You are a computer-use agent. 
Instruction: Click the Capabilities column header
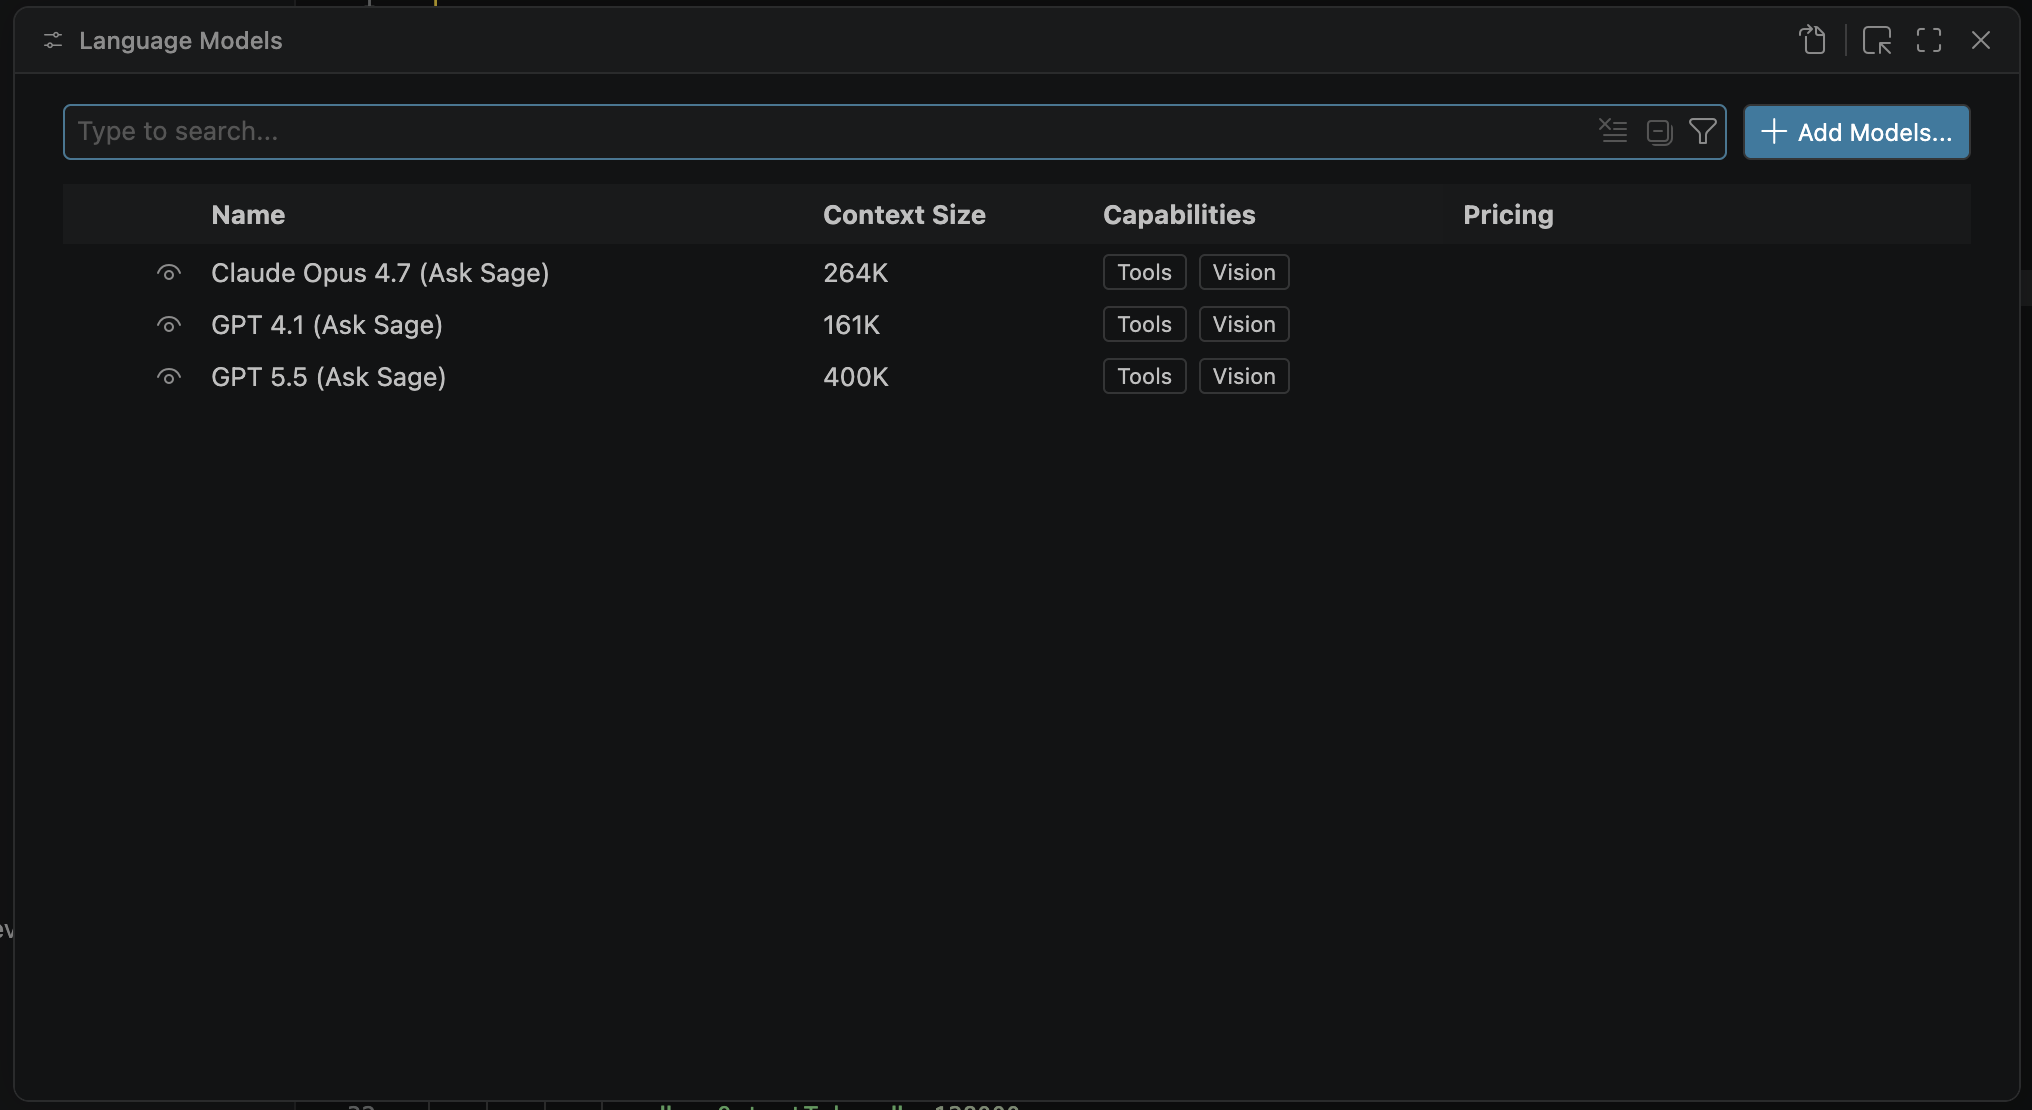(1179, 215)
